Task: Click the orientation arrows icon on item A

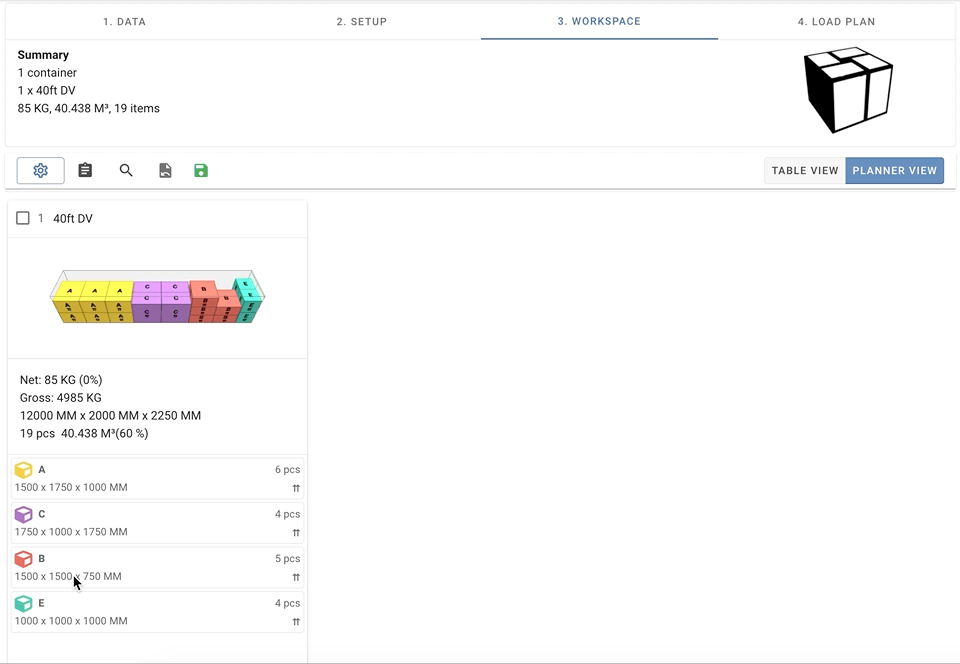Action: [x=296, y=488]
